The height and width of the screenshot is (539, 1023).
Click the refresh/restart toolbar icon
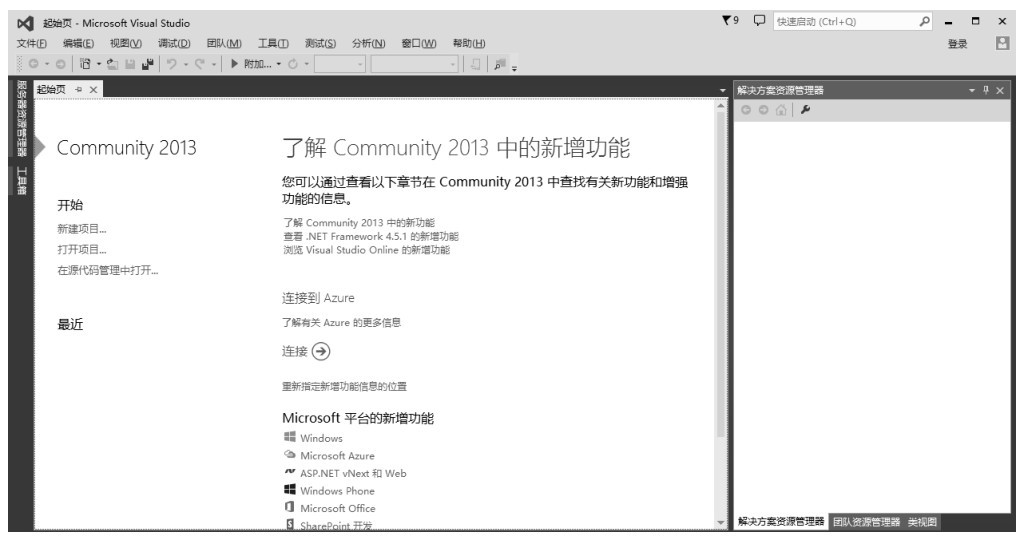293,64
